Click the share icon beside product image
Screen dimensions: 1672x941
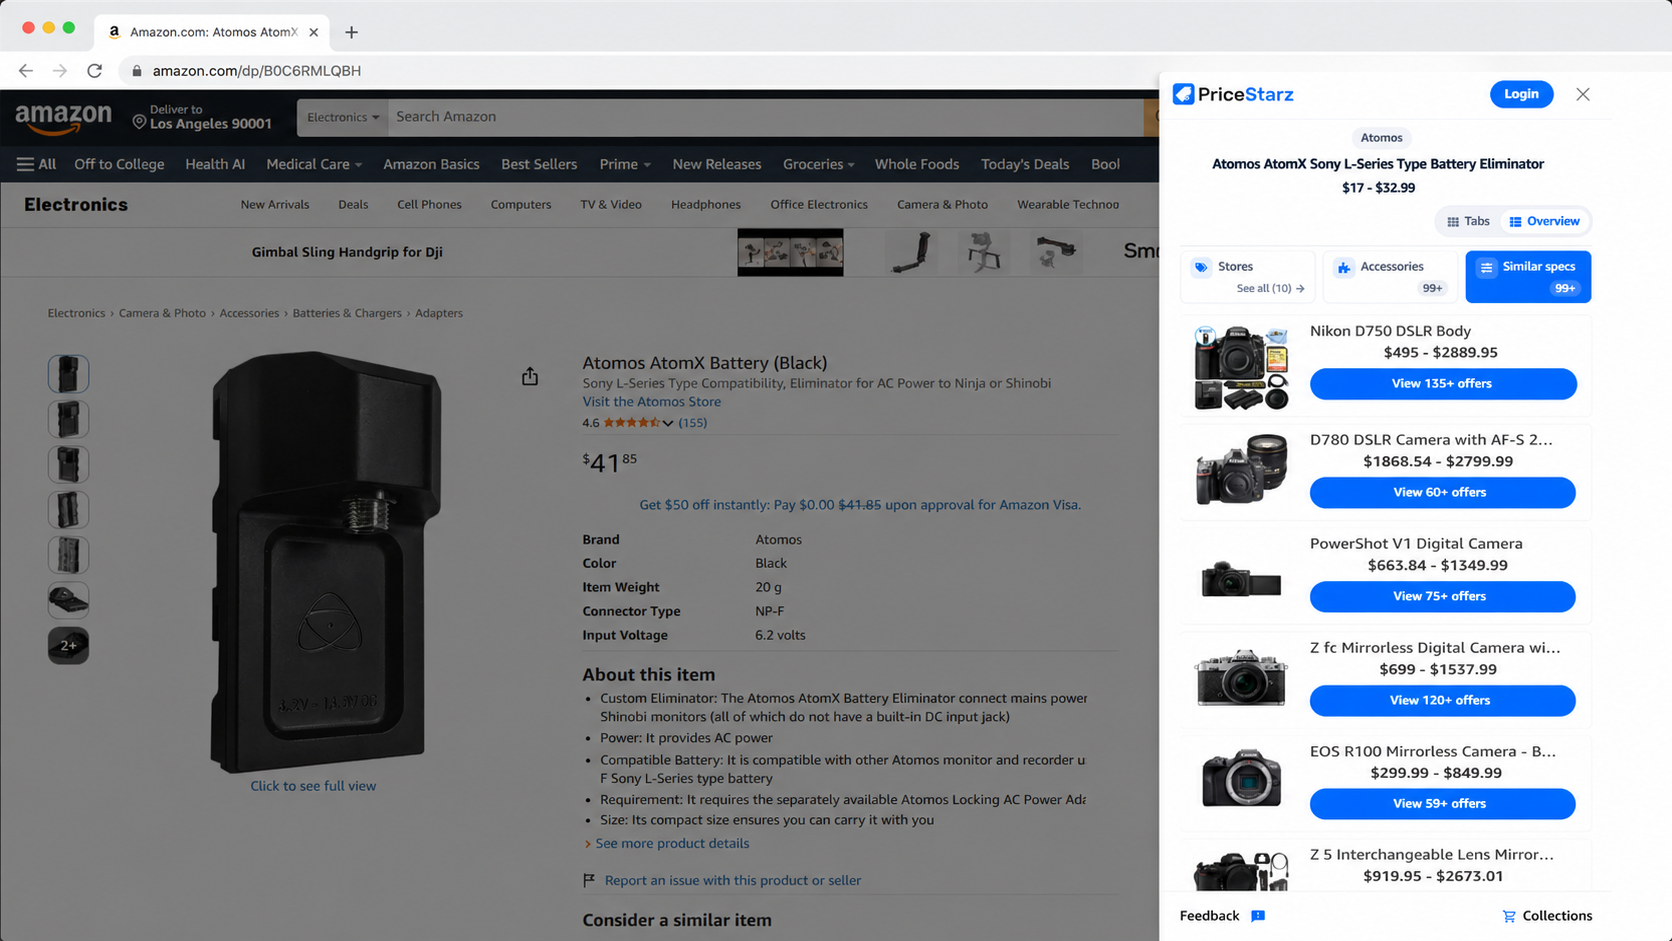[530, 376]
